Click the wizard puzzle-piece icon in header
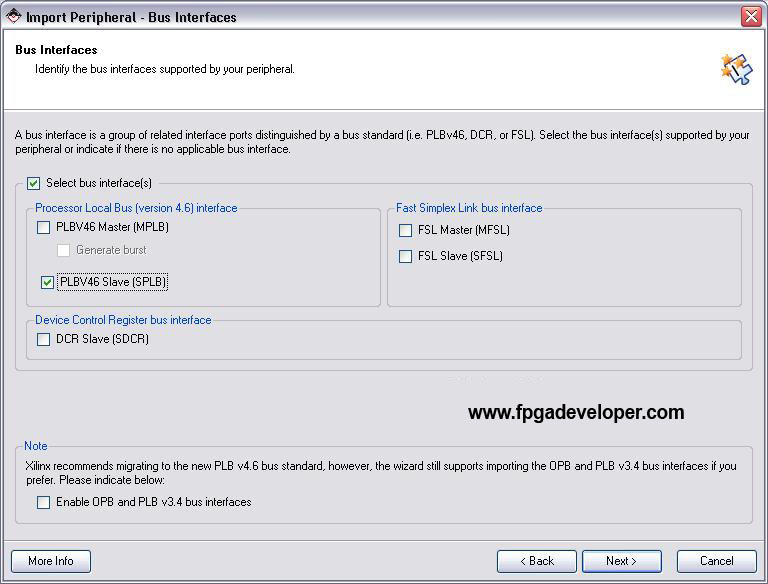Screen dimensions: 768x584 737,69
